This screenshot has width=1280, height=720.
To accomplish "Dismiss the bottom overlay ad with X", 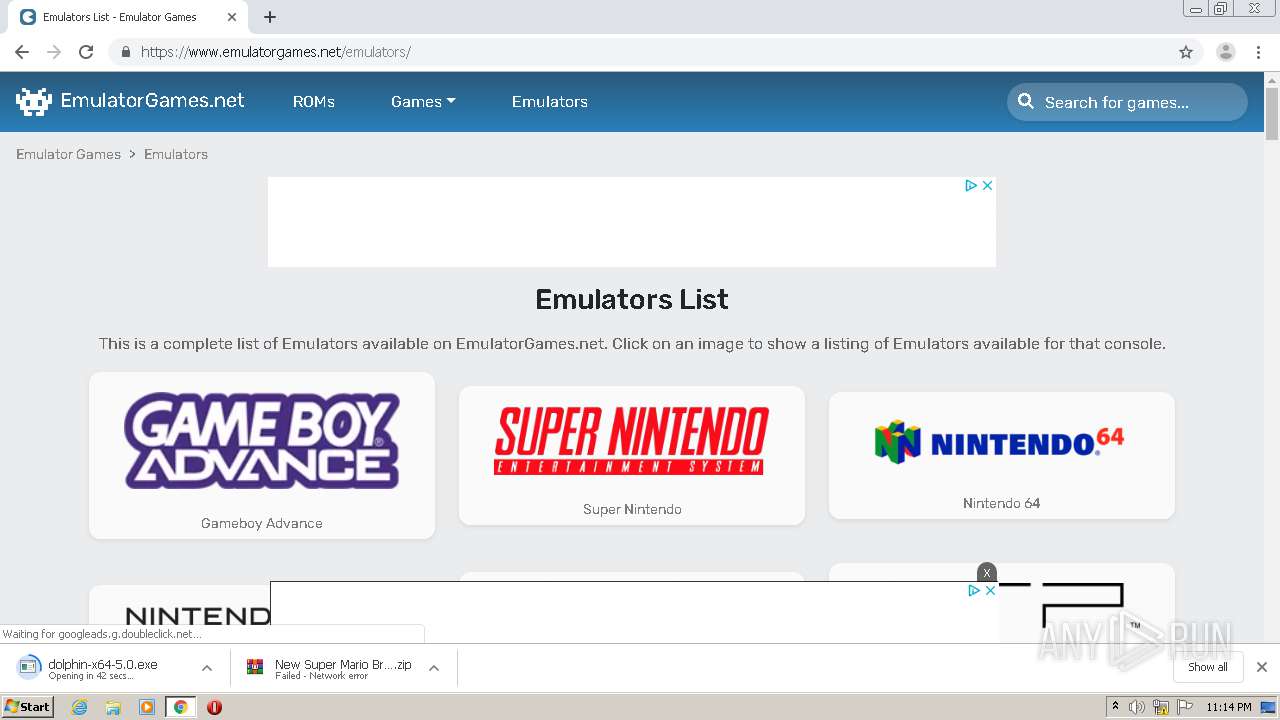I will coord(987,573).
